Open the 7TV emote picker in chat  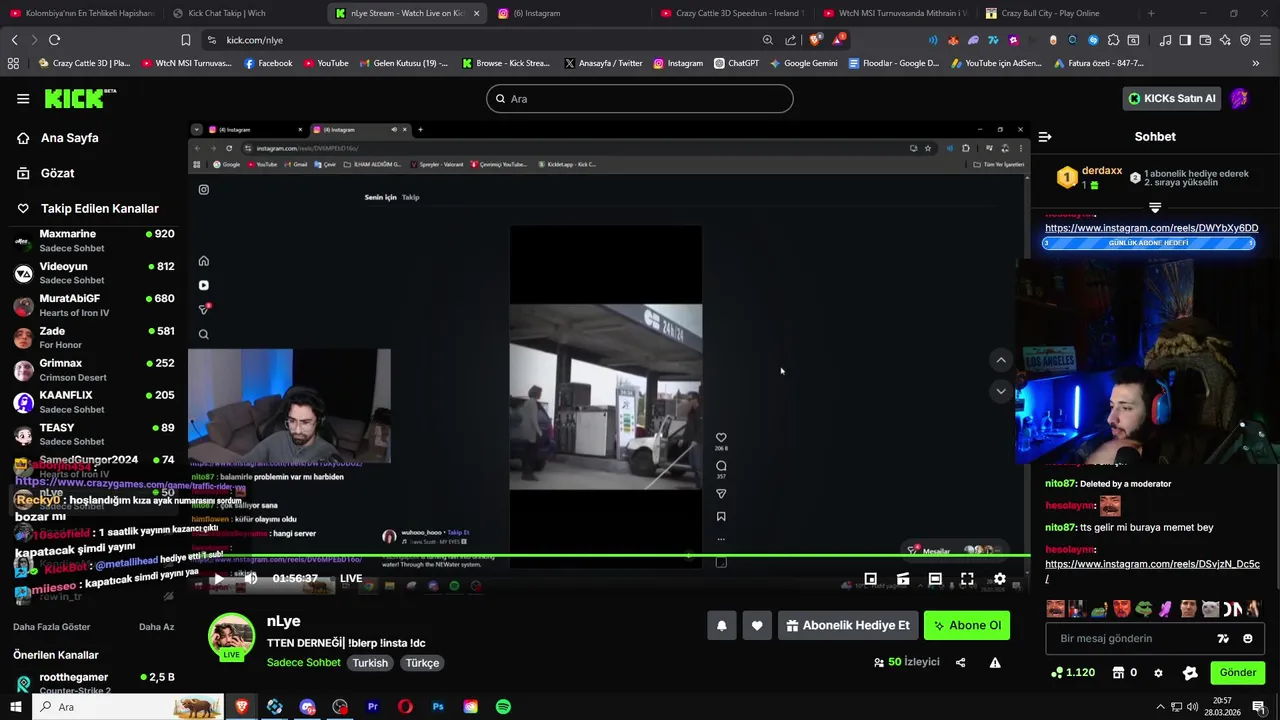tap(1223, 638)
